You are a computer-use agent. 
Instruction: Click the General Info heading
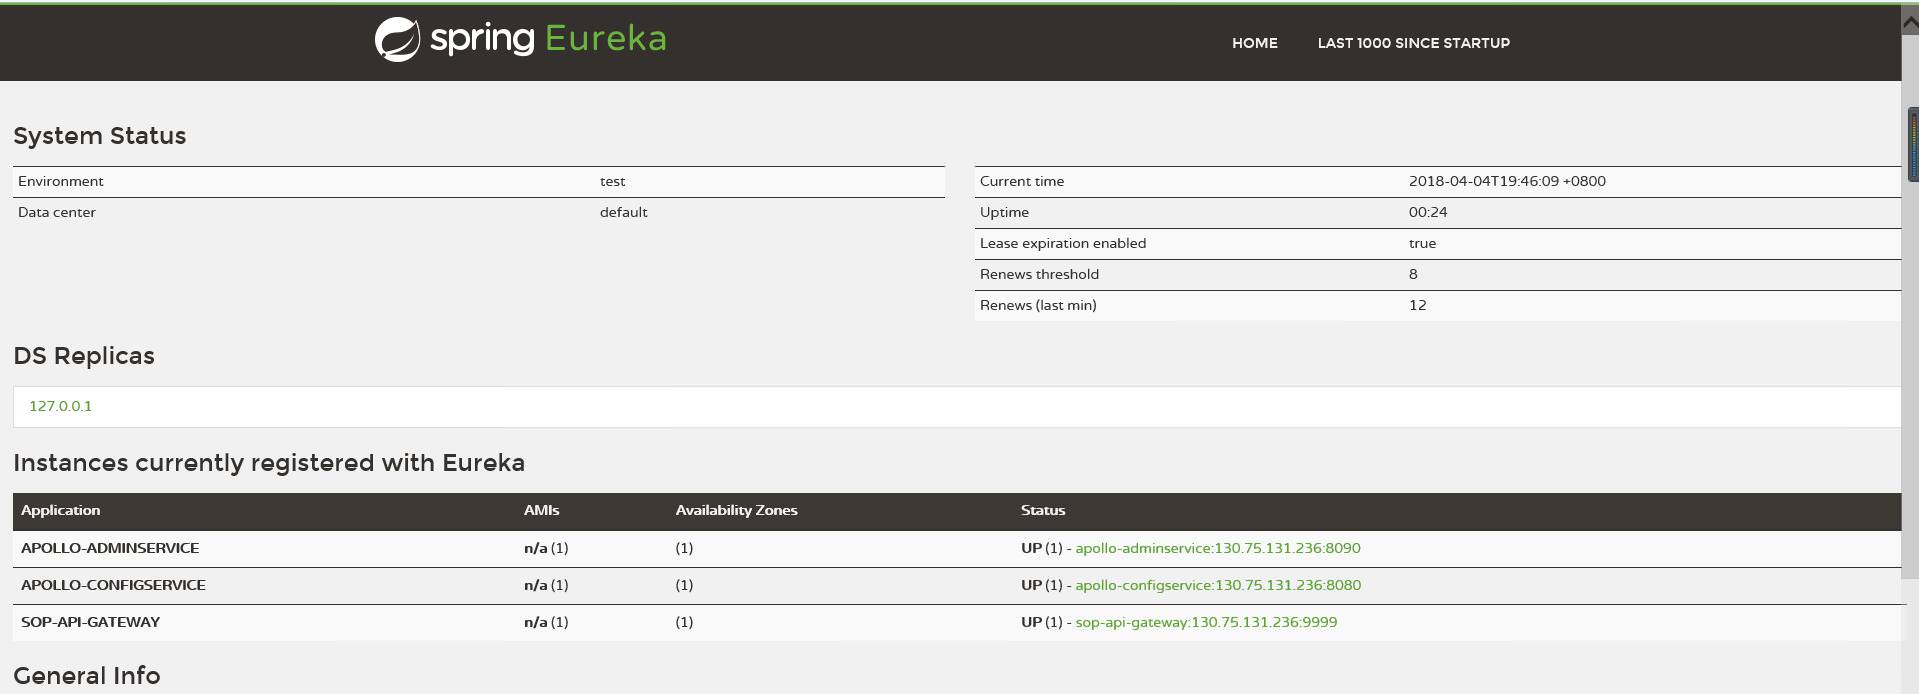[x=87, y=676]
